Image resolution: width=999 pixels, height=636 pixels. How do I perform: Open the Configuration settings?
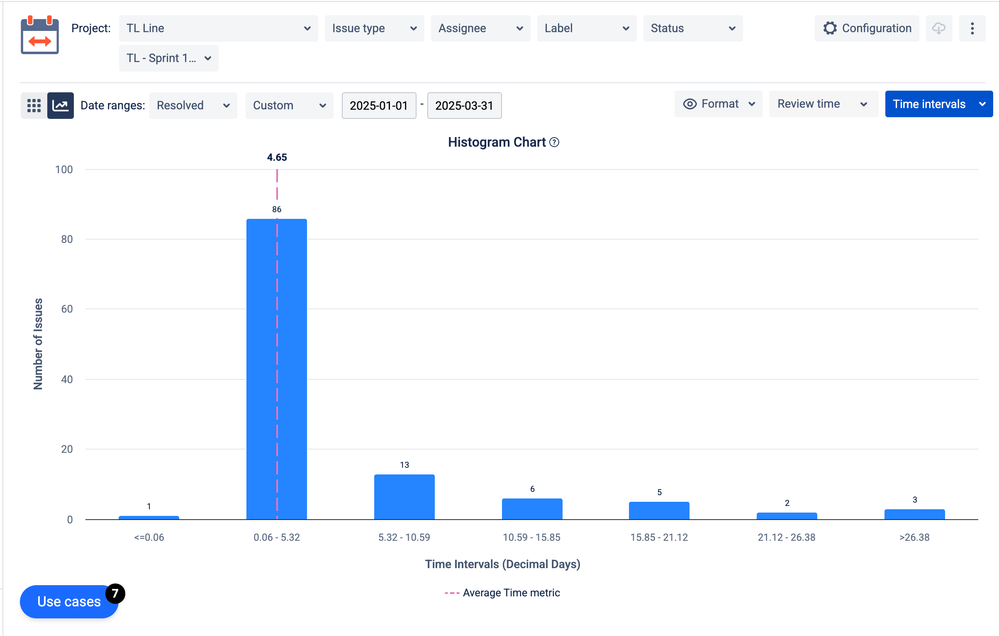pyautogui.click(x=866, y=29)
